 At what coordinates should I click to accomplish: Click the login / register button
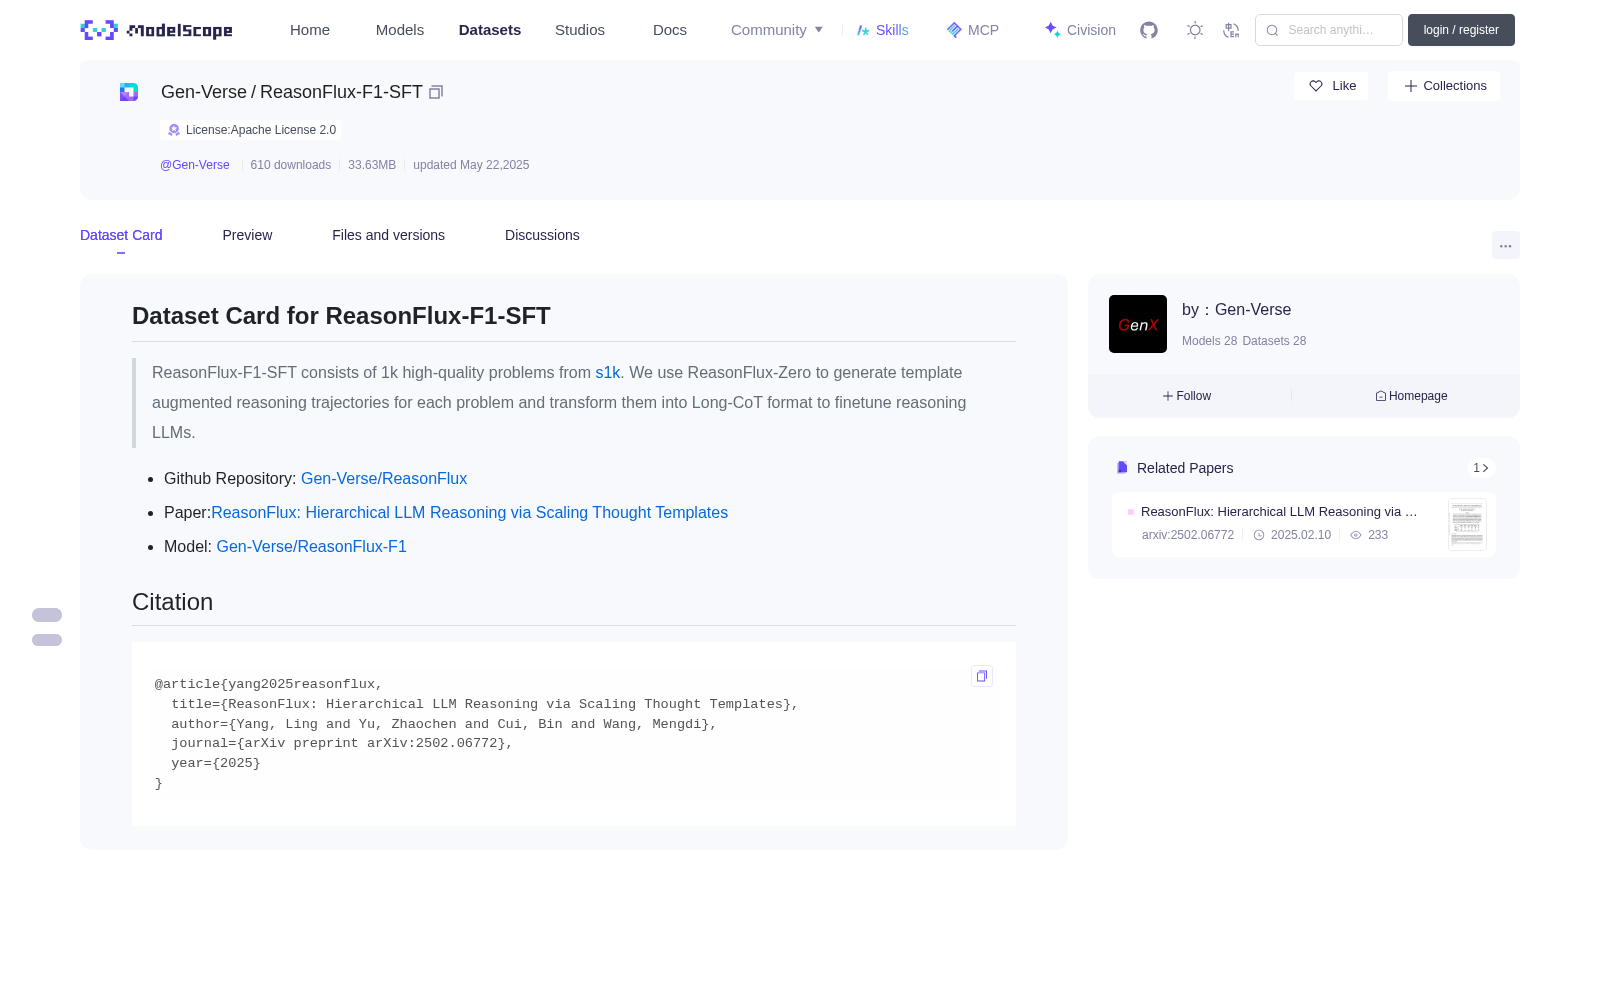(x=1461, y=30)
